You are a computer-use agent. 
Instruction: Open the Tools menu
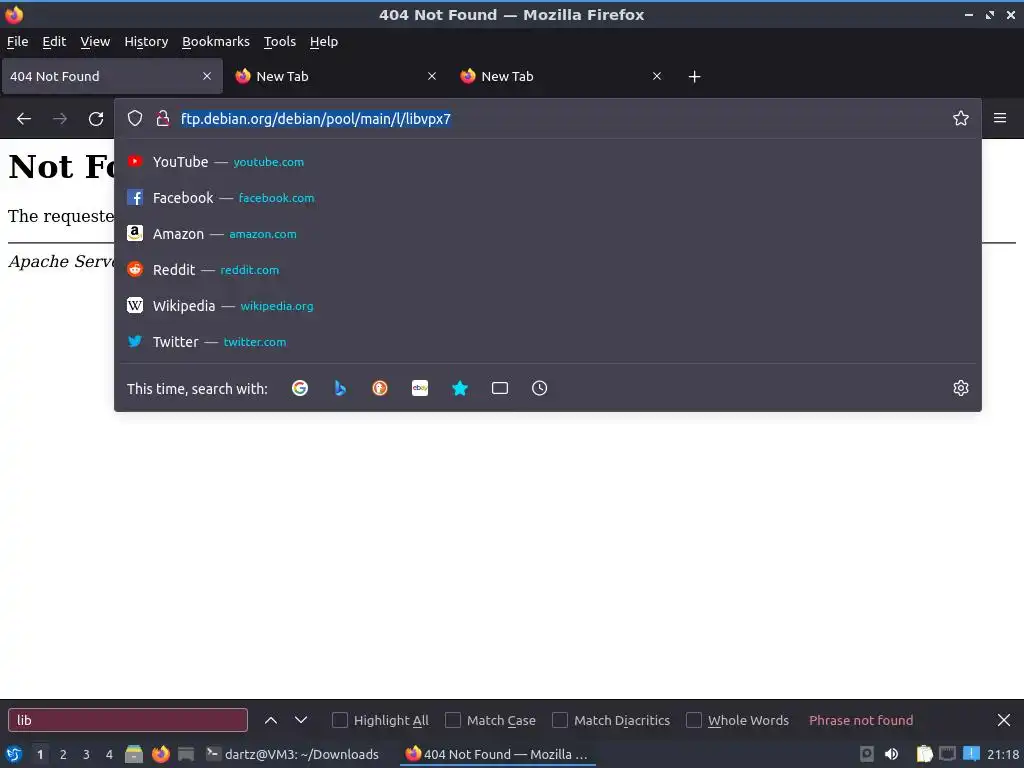point(280,41)
